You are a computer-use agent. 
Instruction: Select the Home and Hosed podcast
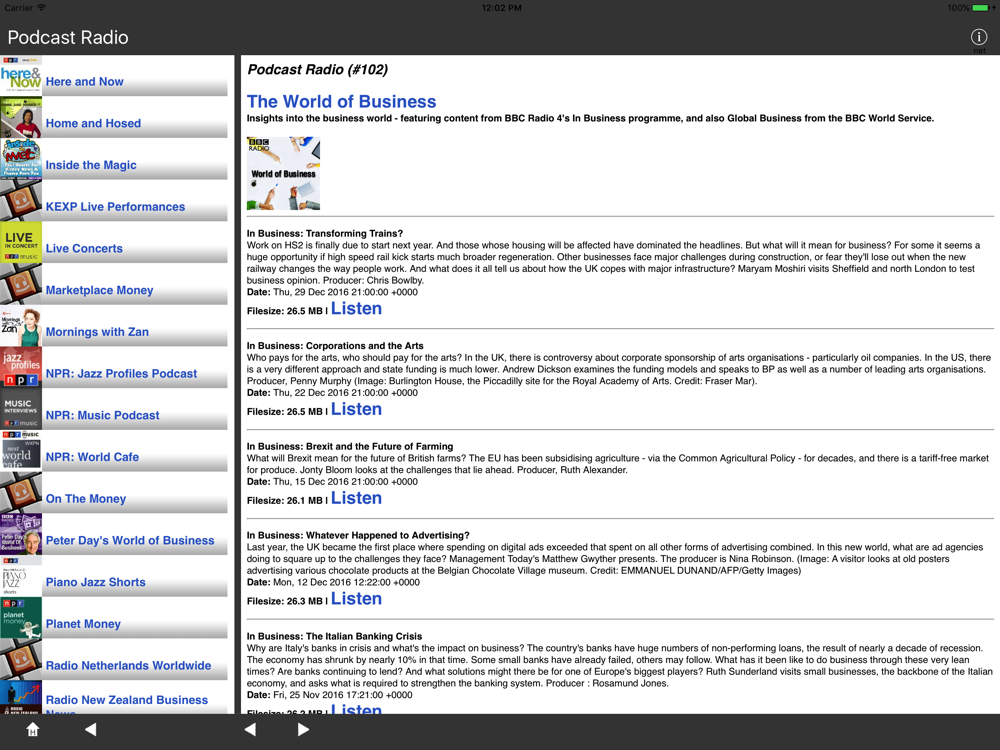[93, 123]
